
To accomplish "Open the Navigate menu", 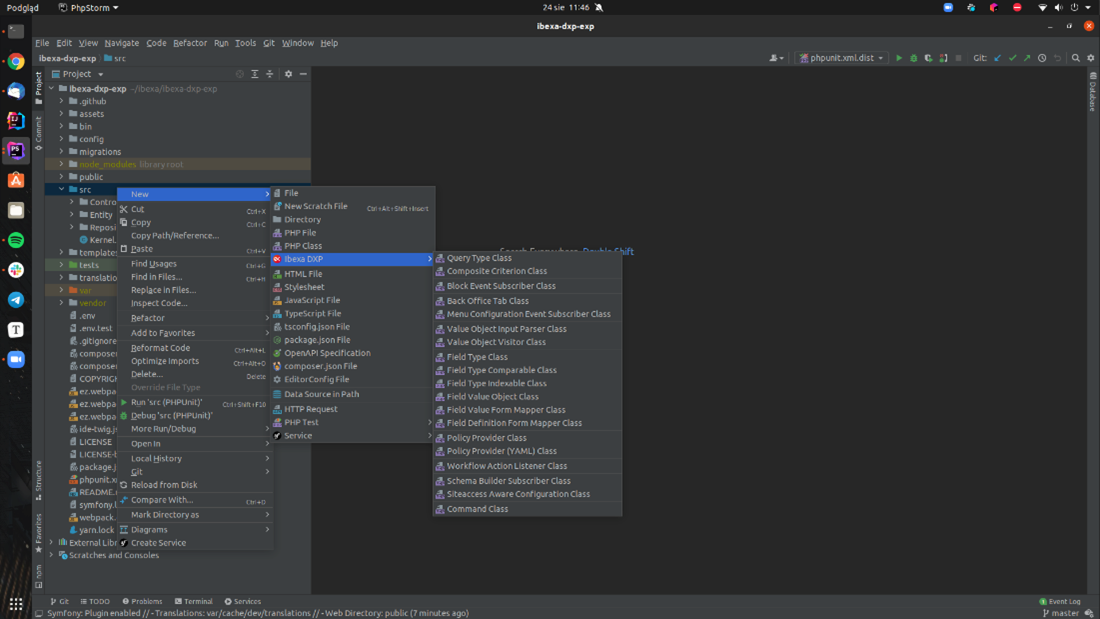I will (x=122, y=43).
